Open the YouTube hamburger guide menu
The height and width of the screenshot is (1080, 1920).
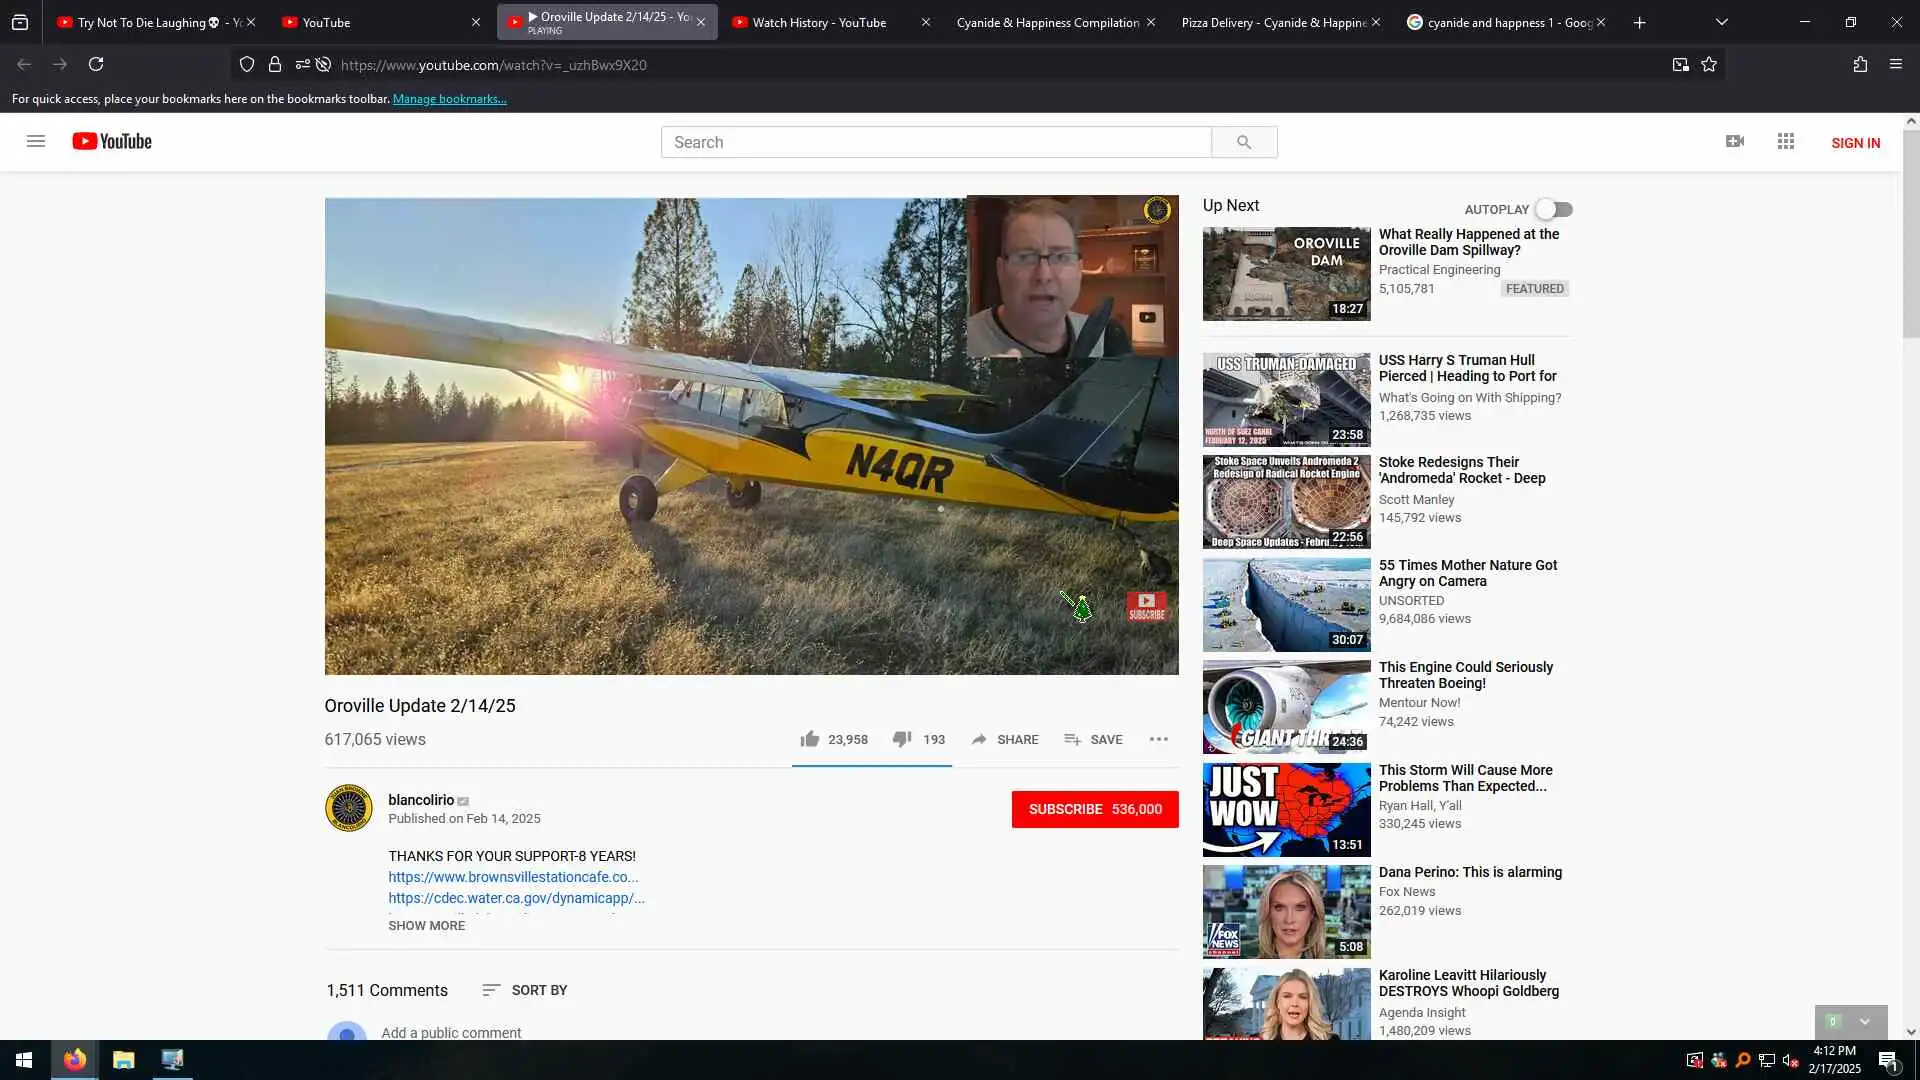pyautogui.click(x=36, y=141)
